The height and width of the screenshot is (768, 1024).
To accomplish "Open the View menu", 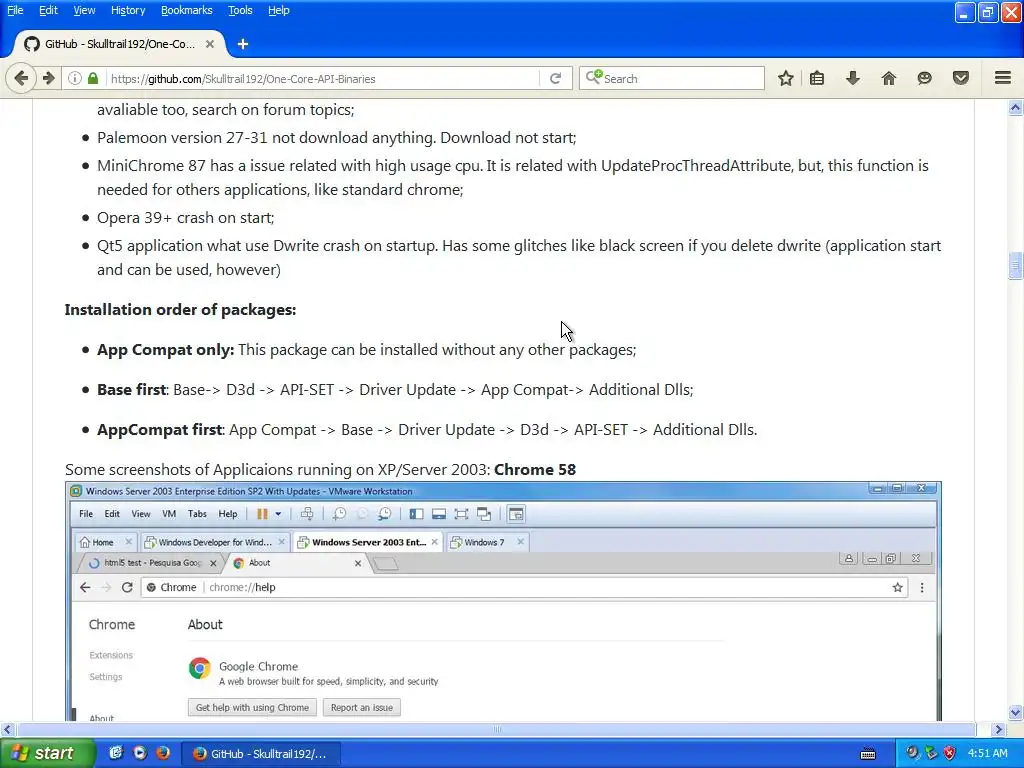I will [x=84, y=10].
